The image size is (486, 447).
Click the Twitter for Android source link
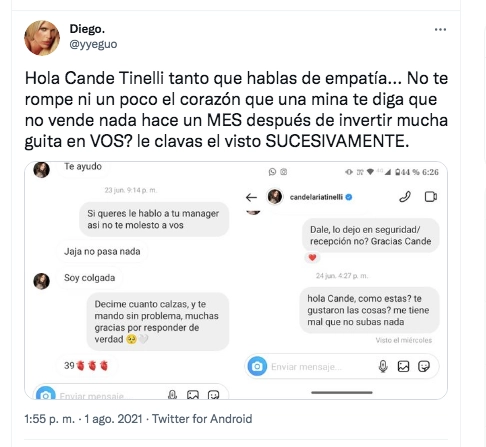tap(202, 419)
